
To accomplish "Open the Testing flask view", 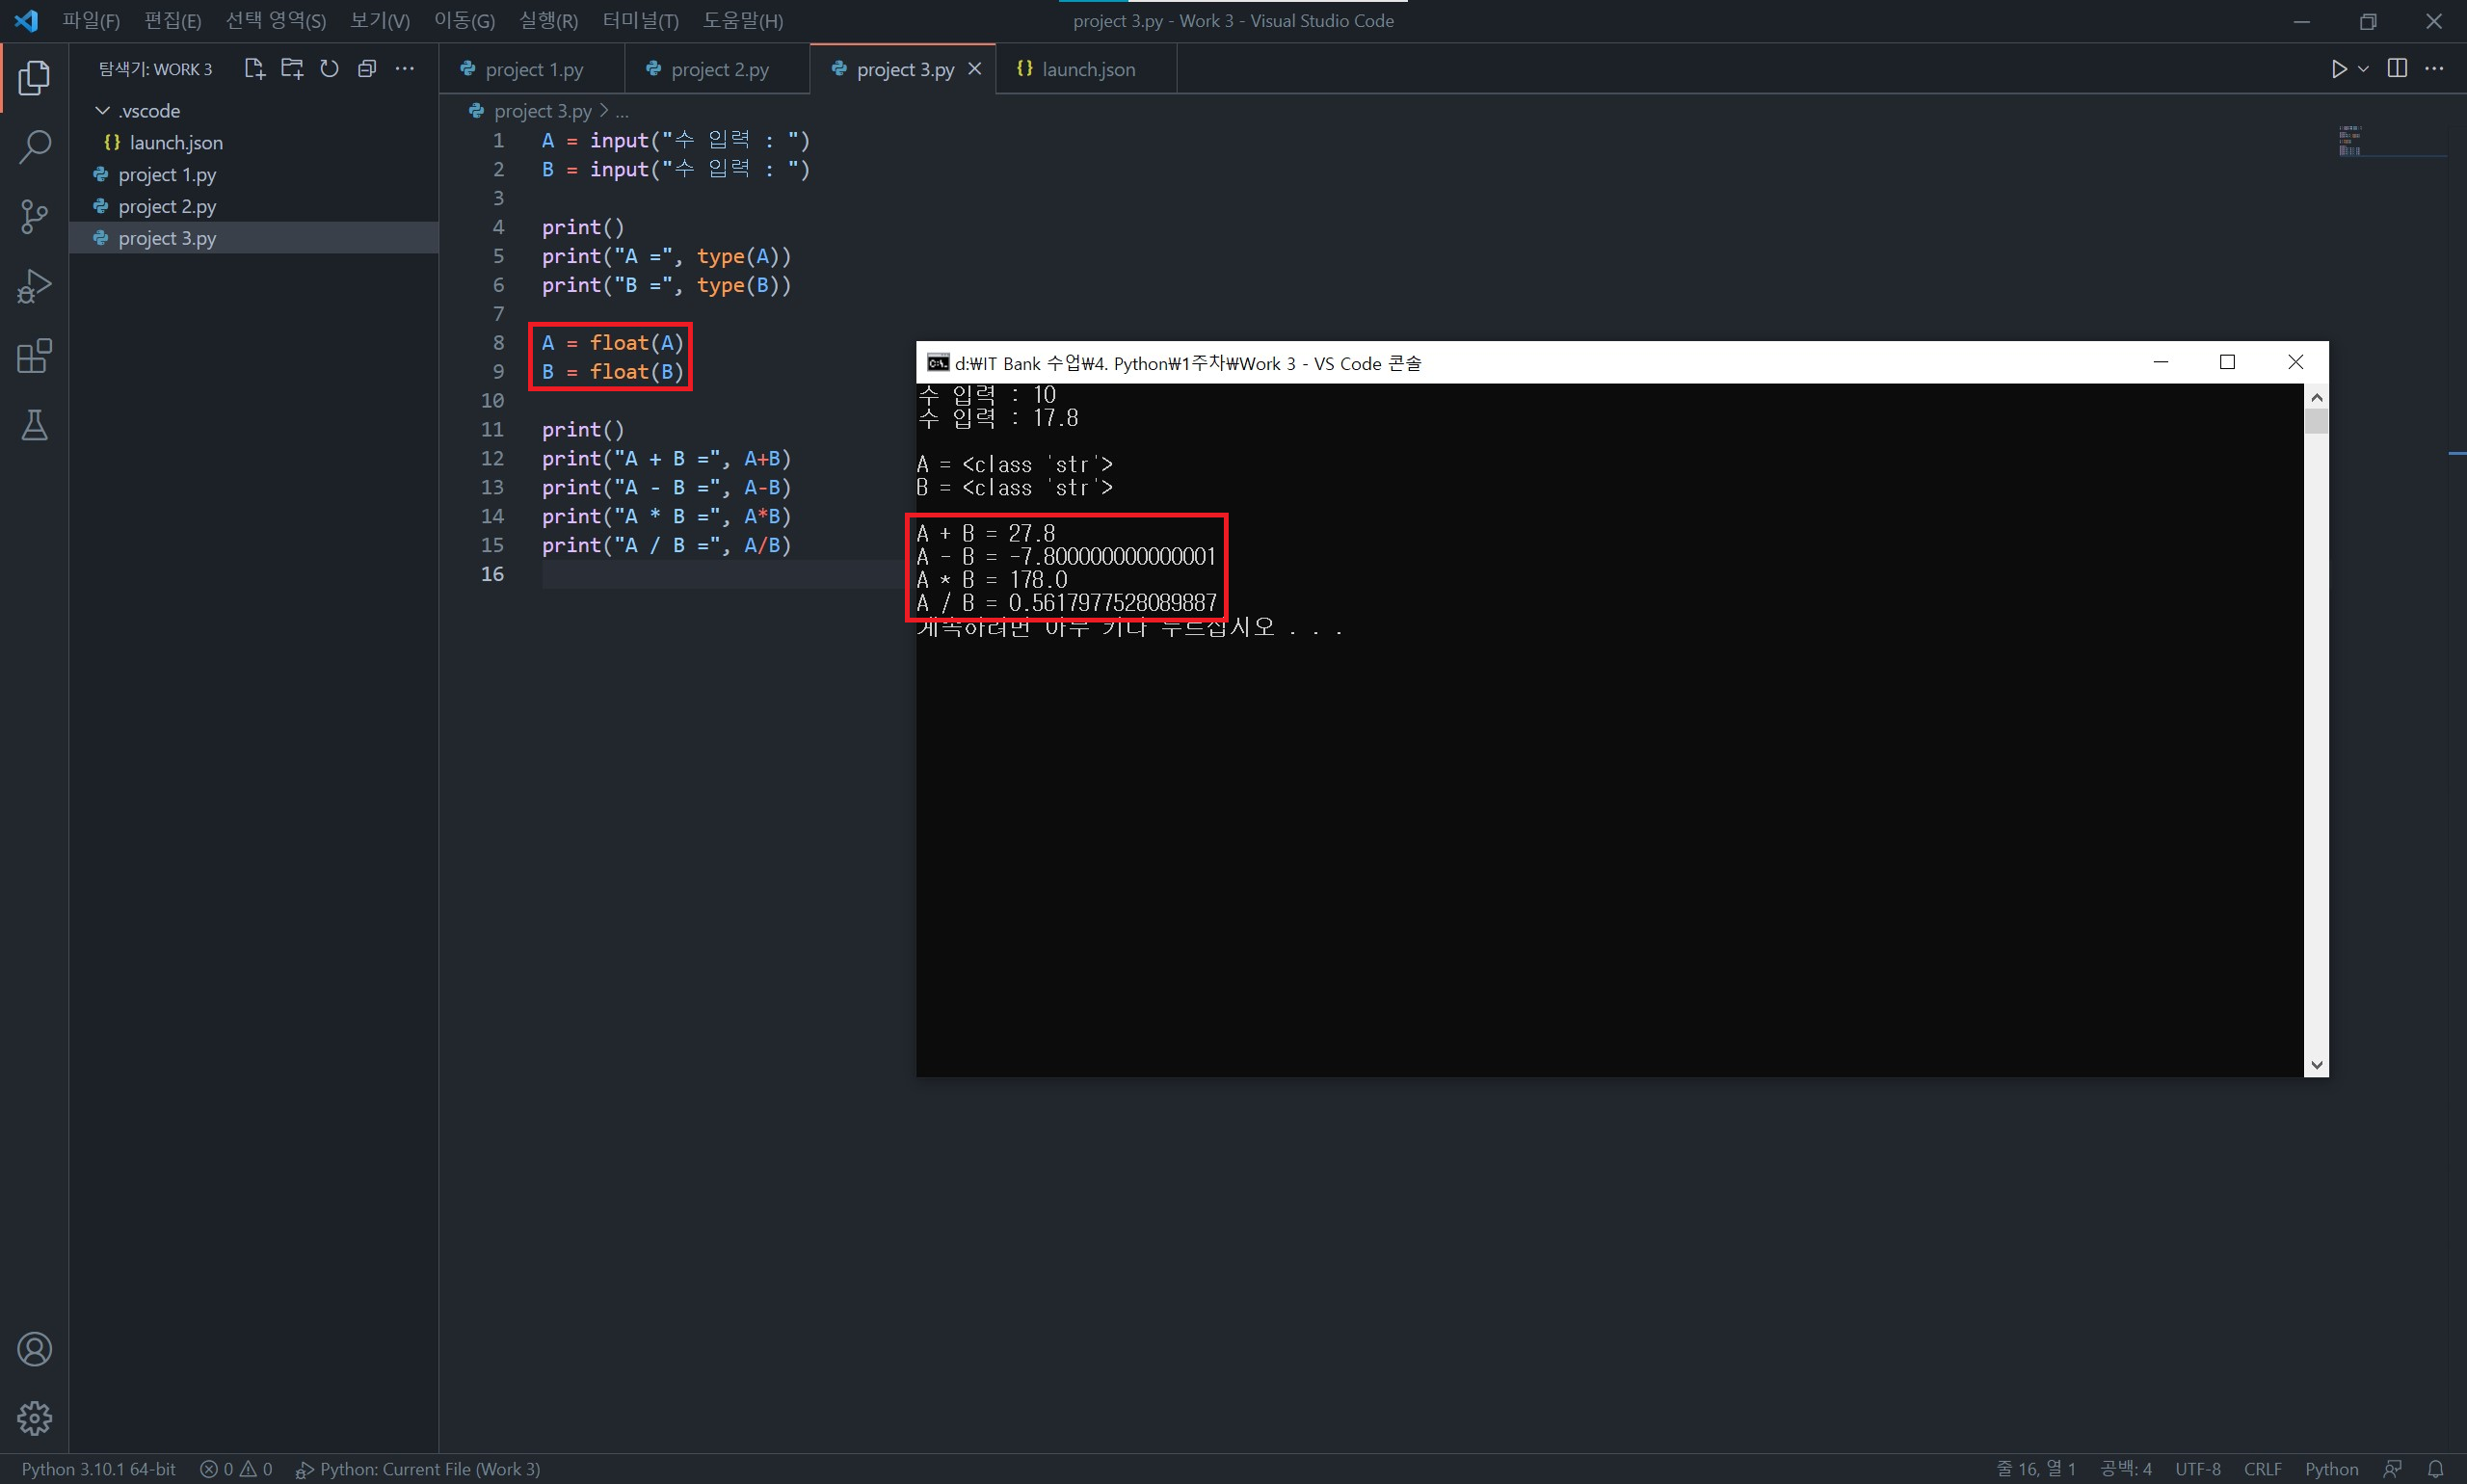I will (34, 426).
